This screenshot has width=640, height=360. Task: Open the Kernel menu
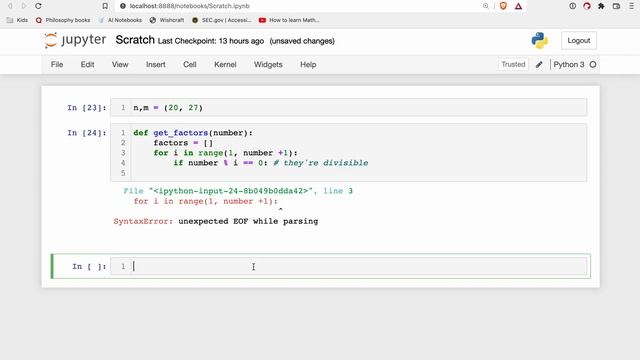point(225,64)
